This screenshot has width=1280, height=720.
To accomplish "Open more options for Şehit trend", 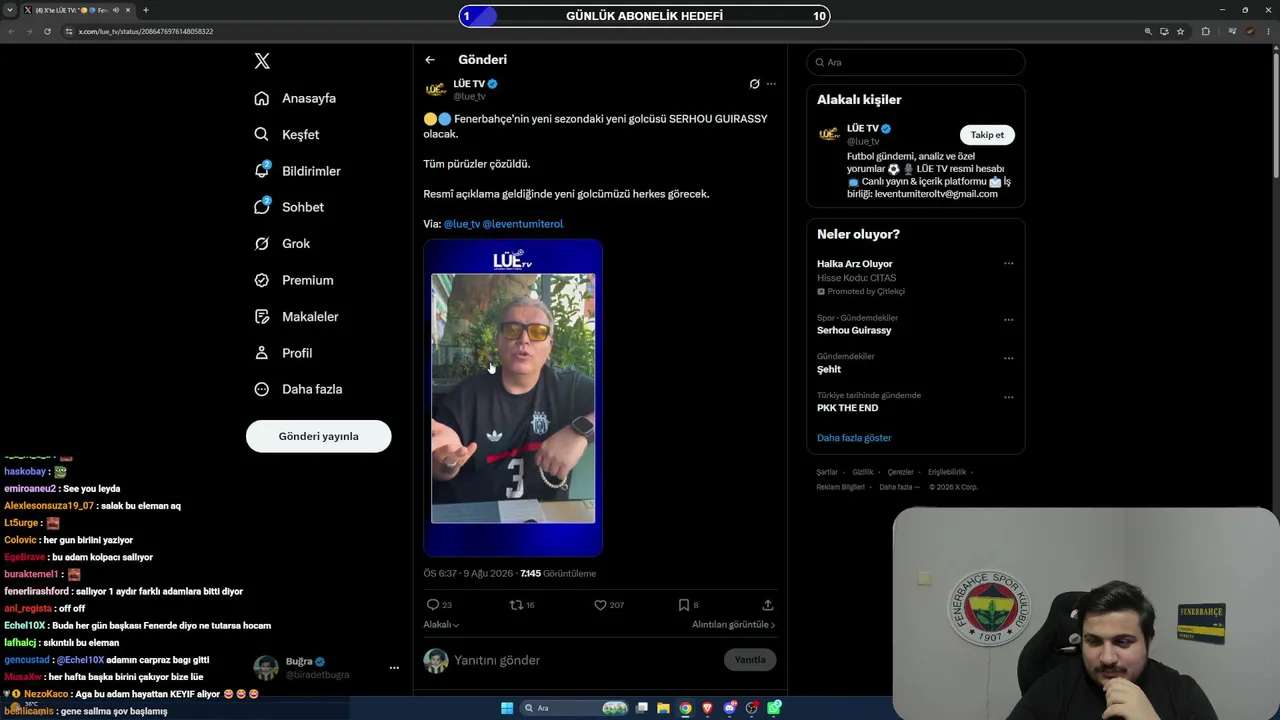I will point(1008,358).
